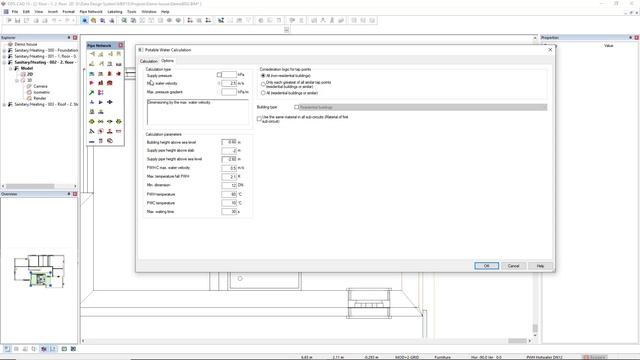Expand Sanitary/Heating - 000 - Foundation node
This screenshot has height=360, width=640.
[4, 50]
